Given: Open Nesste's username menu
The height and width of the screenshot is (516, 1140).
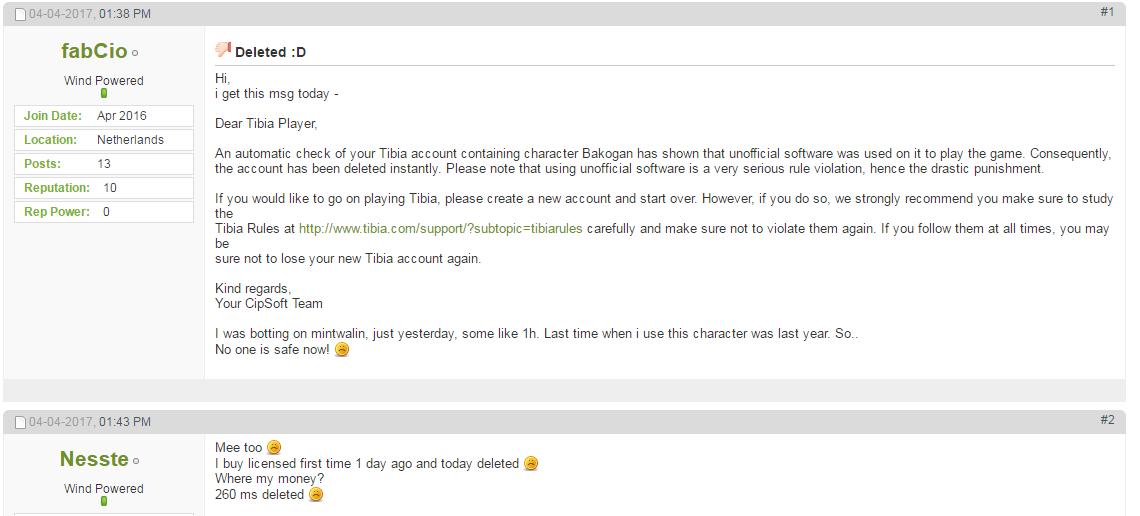Looking at the screenshot, I should 94,459.
